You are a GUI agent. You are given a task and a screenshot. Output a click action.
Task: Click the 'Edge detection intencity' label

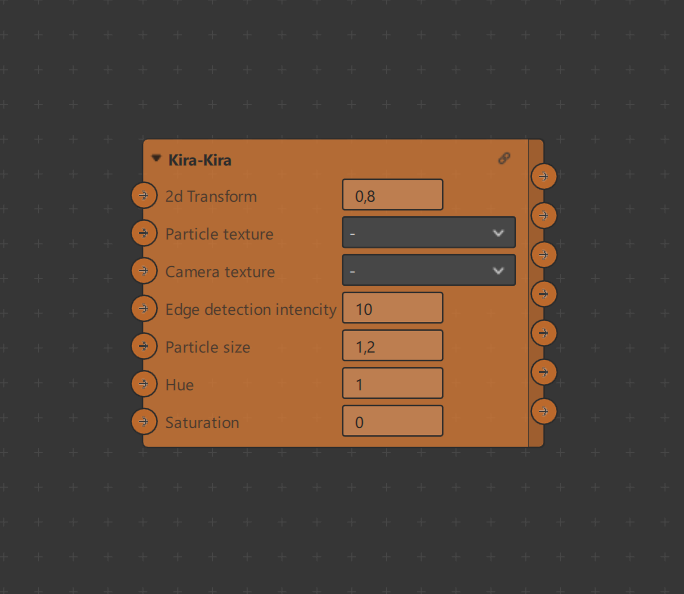pos(251,310)
